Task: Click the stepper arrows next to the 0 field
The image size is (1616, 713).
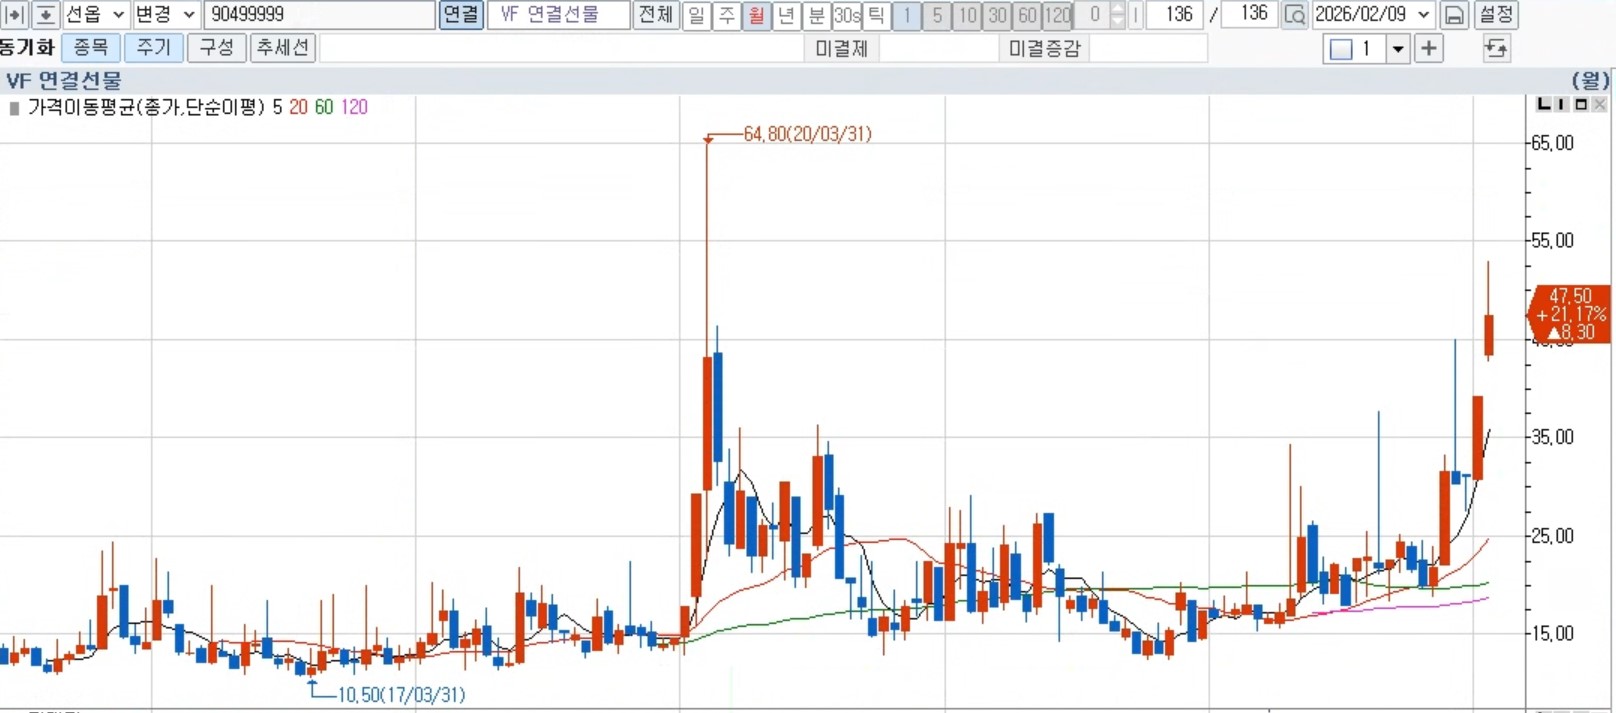Action: [x=1117, y=15]
